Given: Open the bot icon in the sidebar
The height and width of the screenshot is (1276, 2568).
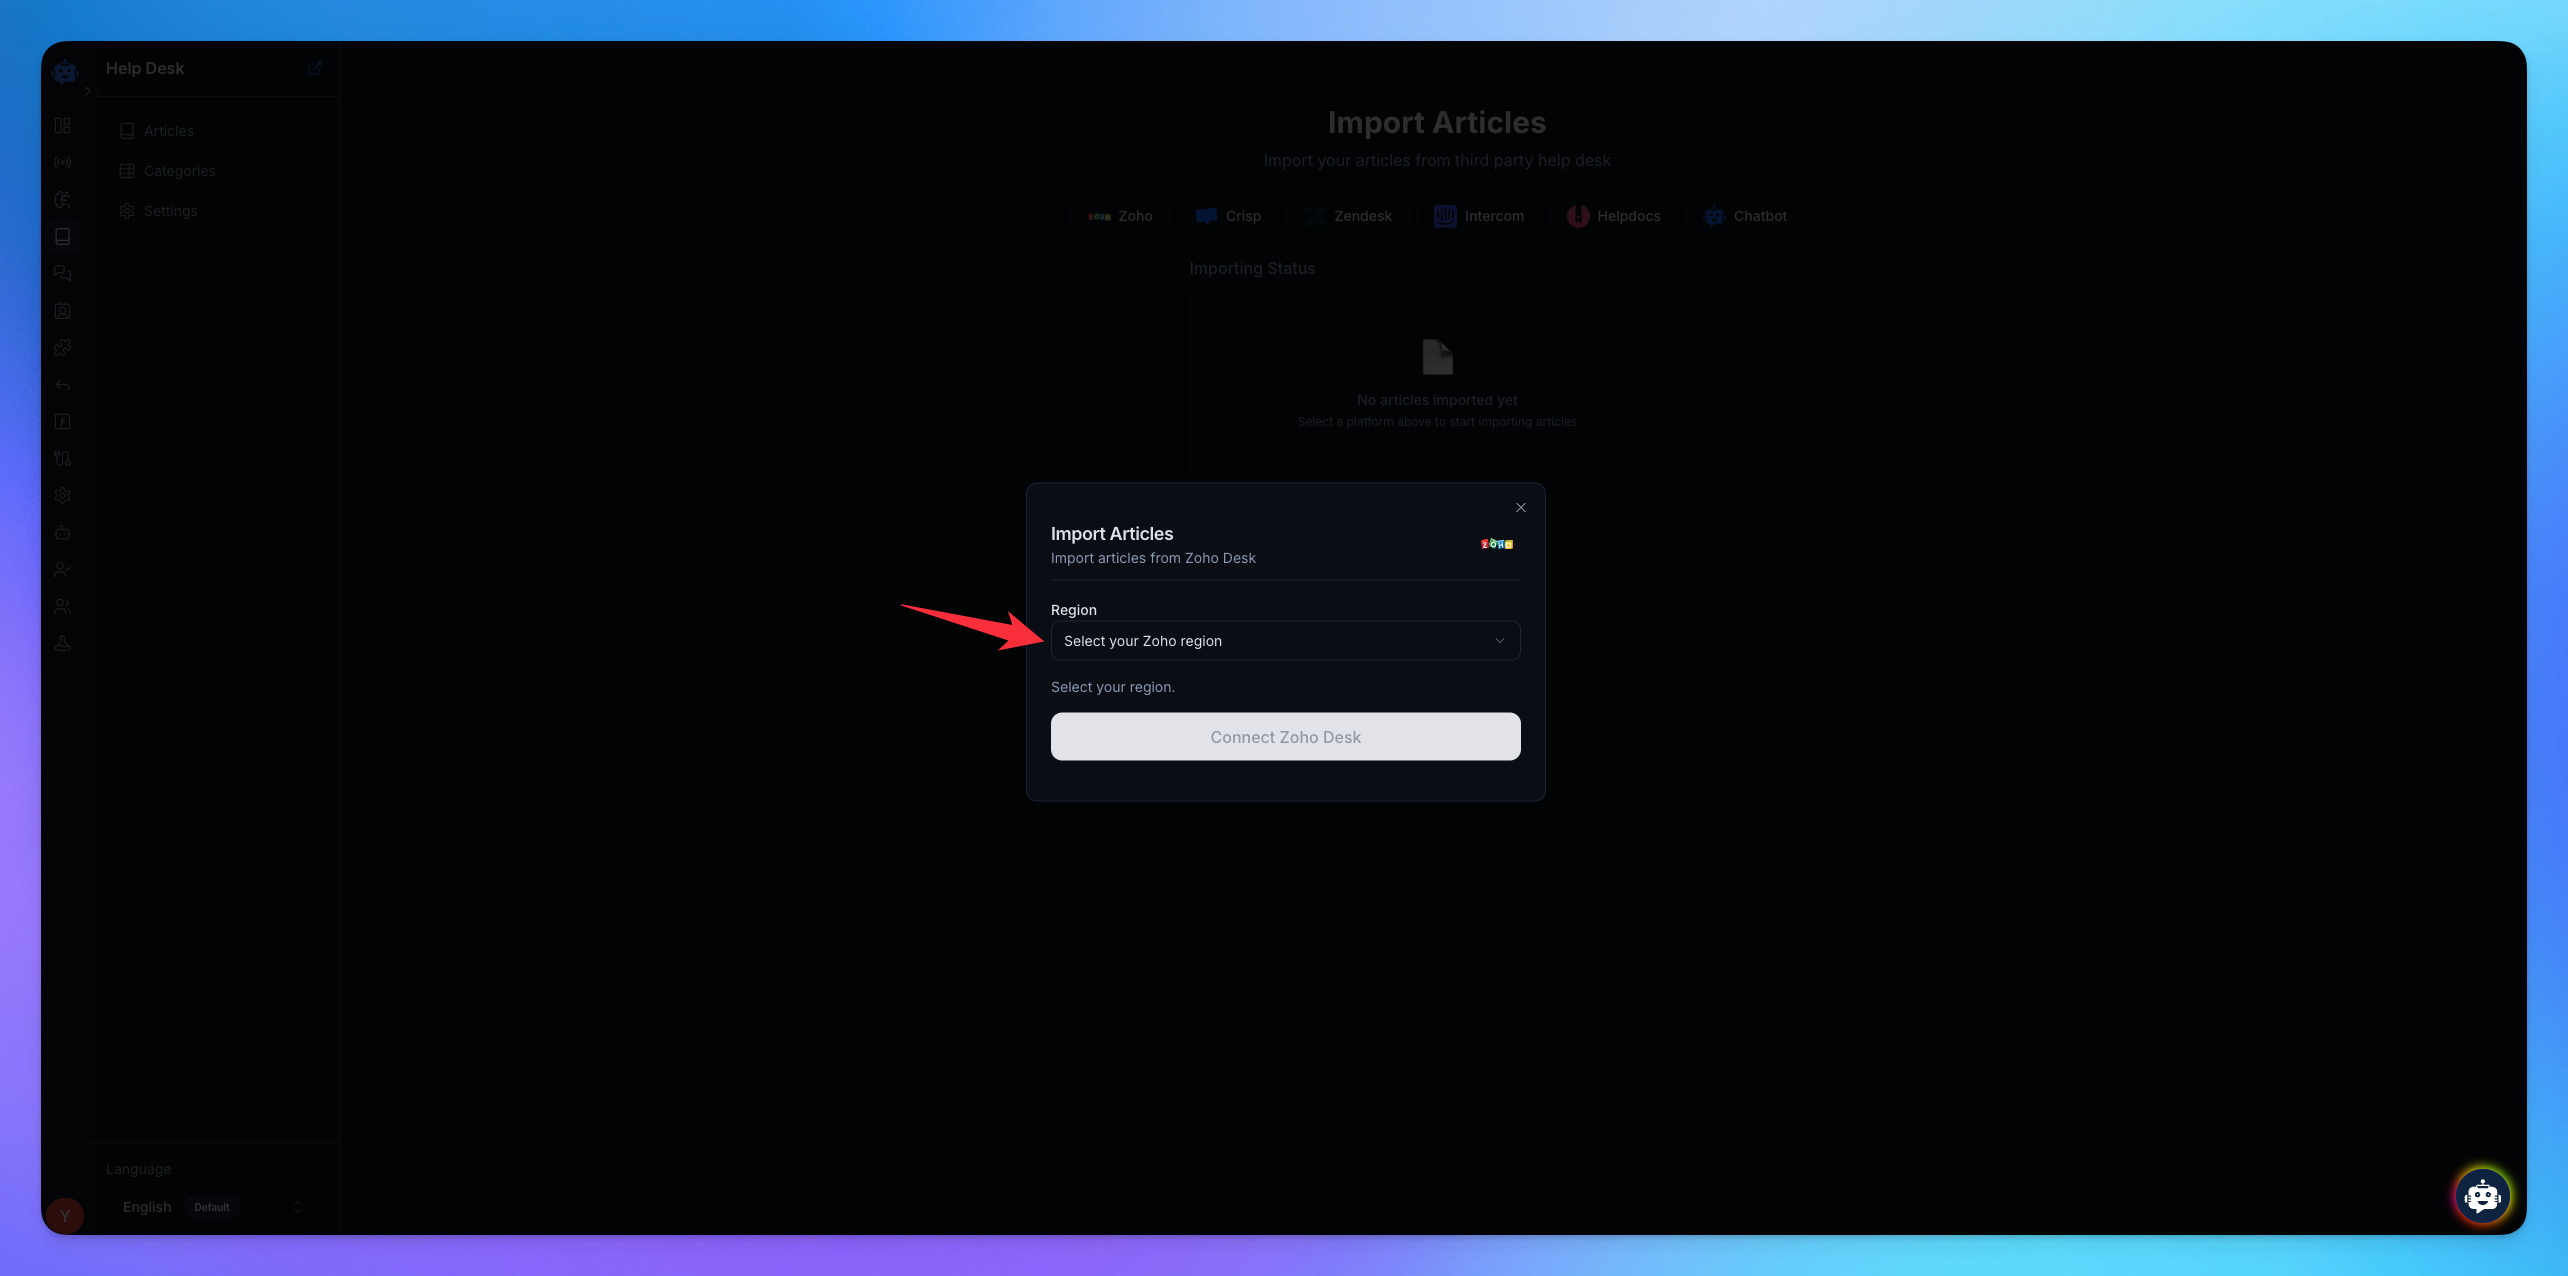Looking at the screenshot, I should (63, 533).
